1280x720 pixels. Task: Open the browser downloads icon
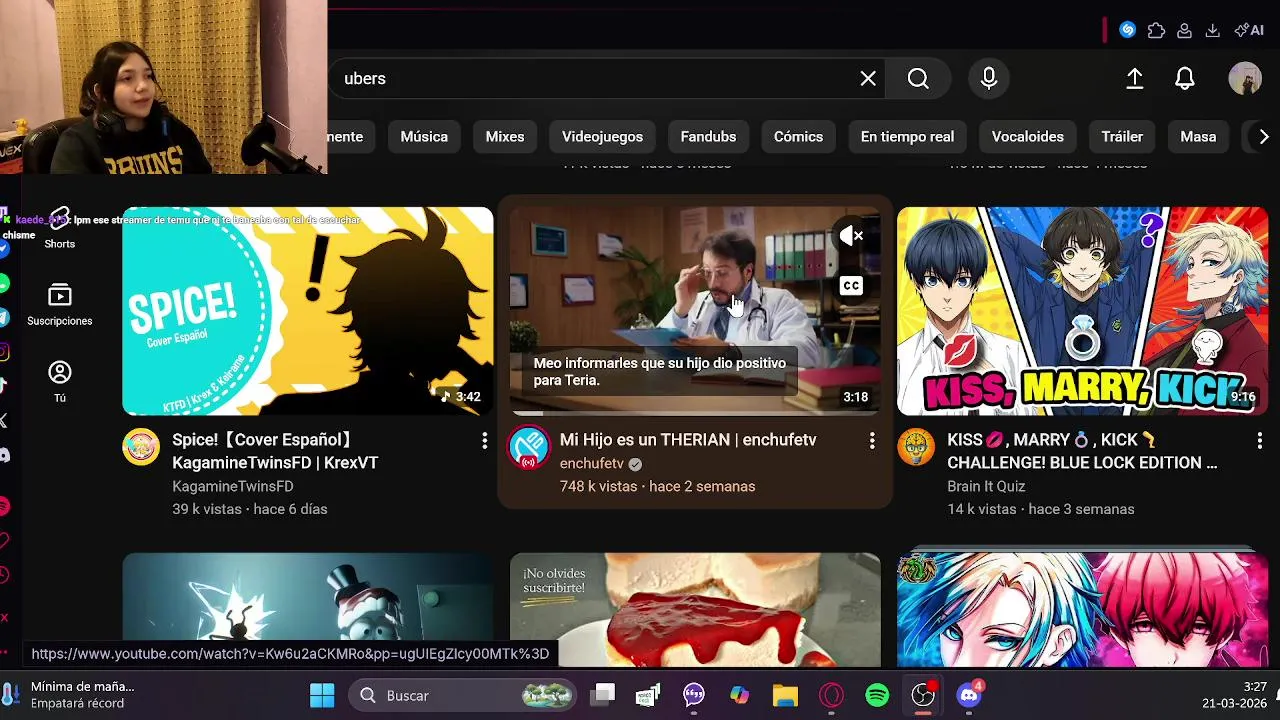[x=1212, y=30]
